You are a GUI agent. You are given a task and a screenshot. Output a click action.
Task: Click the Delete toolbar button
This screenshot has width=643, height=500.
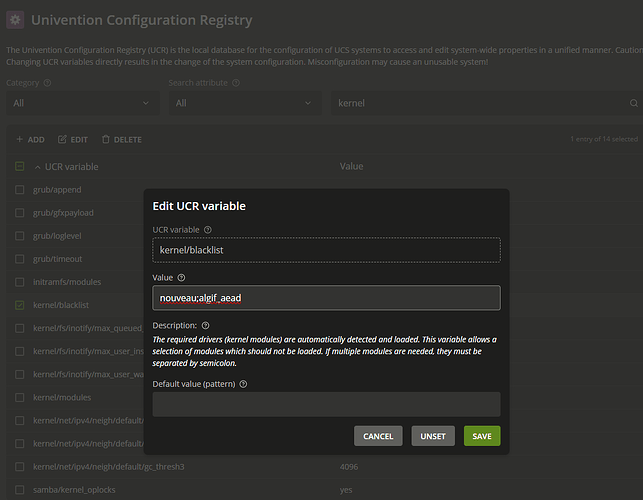(x=122, y=139)
